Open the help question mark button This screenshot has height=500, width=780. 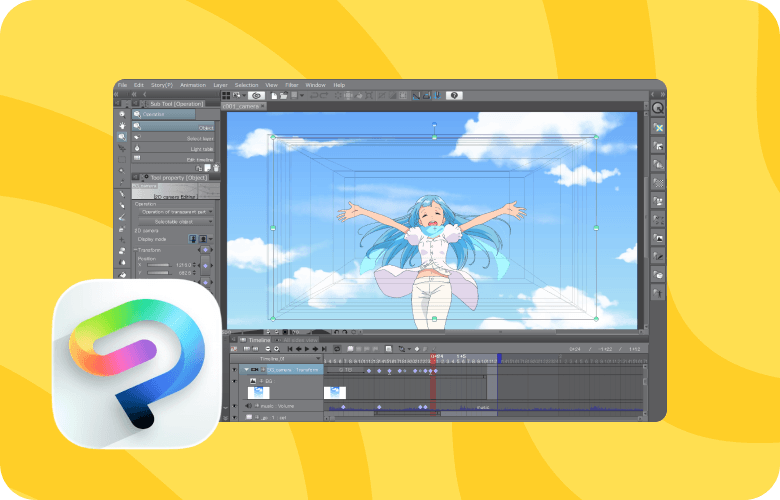[454, 96]
